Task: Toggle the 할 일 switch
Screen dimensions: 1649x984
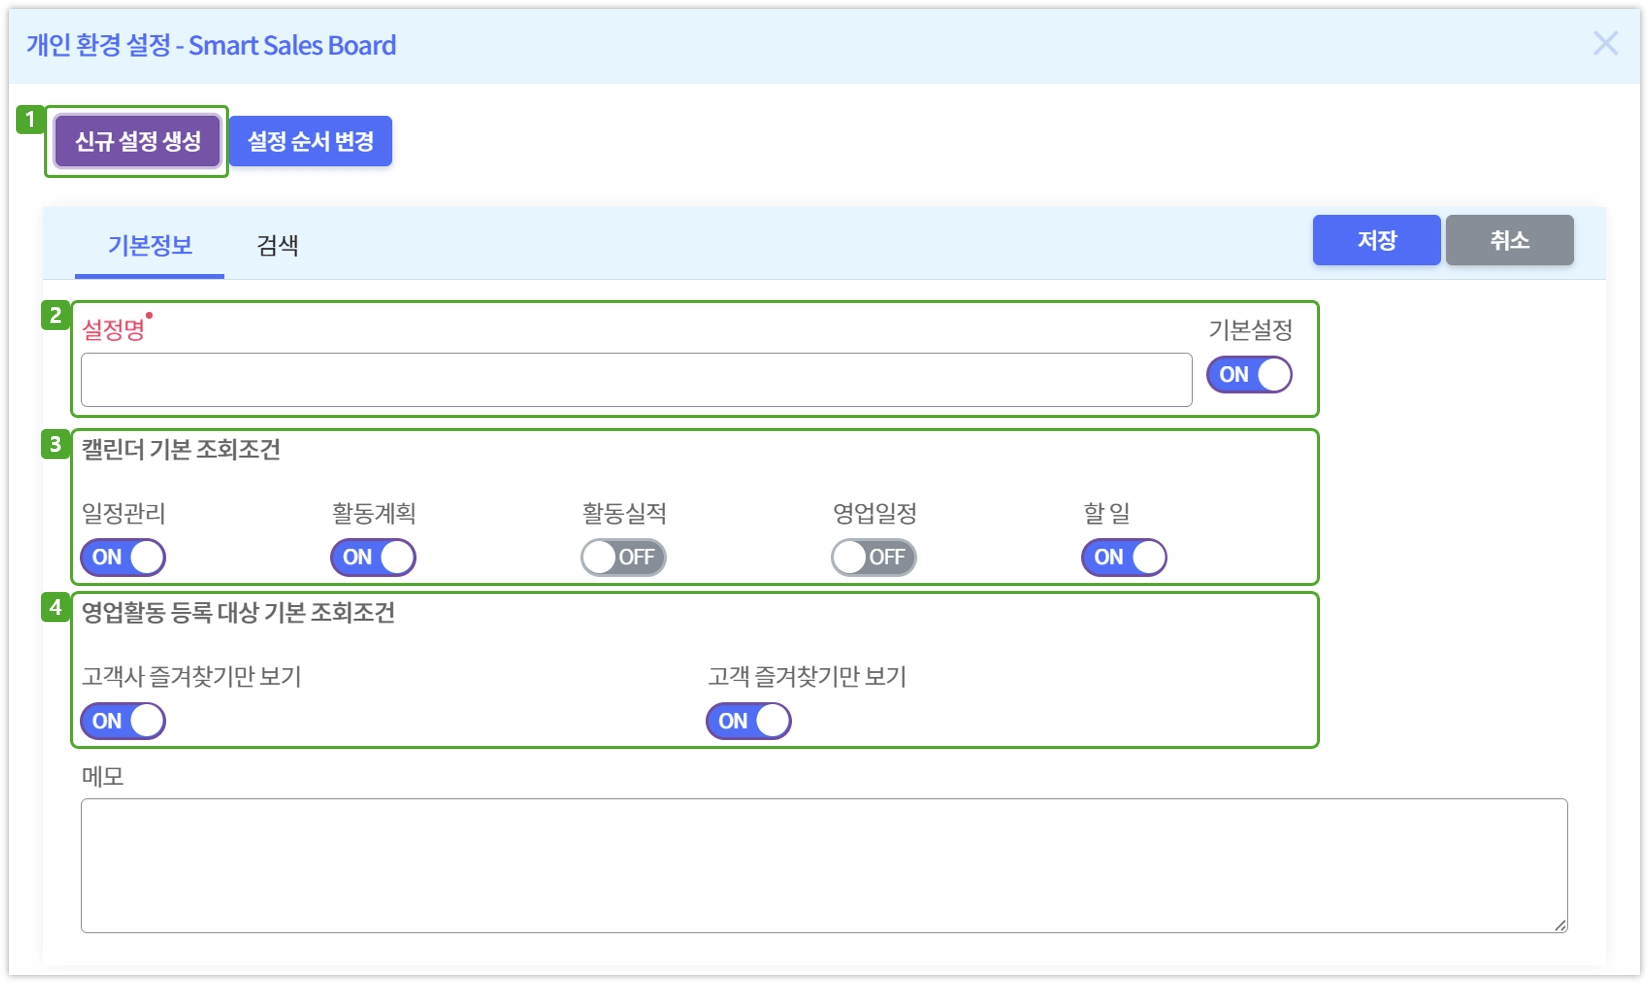Action: (1124, 557)
